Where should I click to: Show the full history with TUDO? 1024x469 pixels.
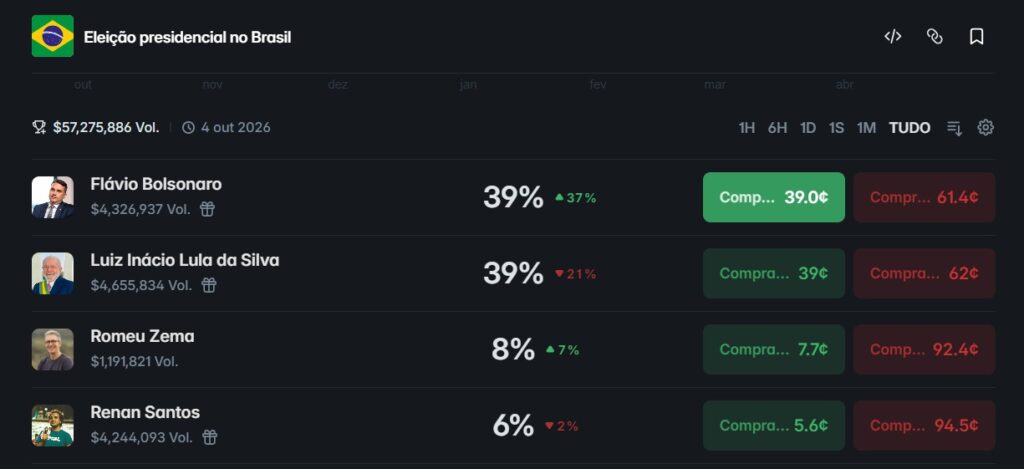point(909,128)
